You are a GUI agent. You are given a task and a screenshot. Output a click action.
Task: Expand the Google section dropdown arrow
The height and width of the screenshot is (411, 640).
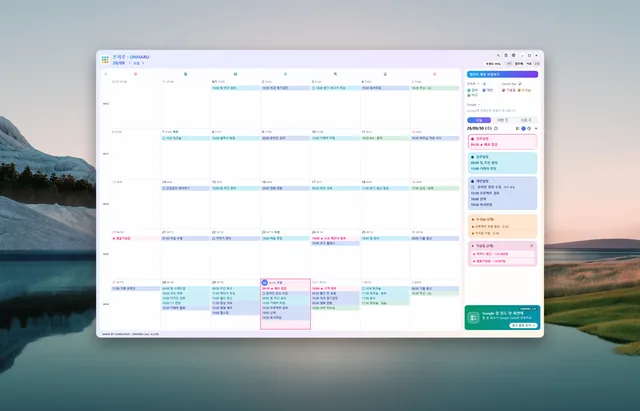(x=479, y=104)
